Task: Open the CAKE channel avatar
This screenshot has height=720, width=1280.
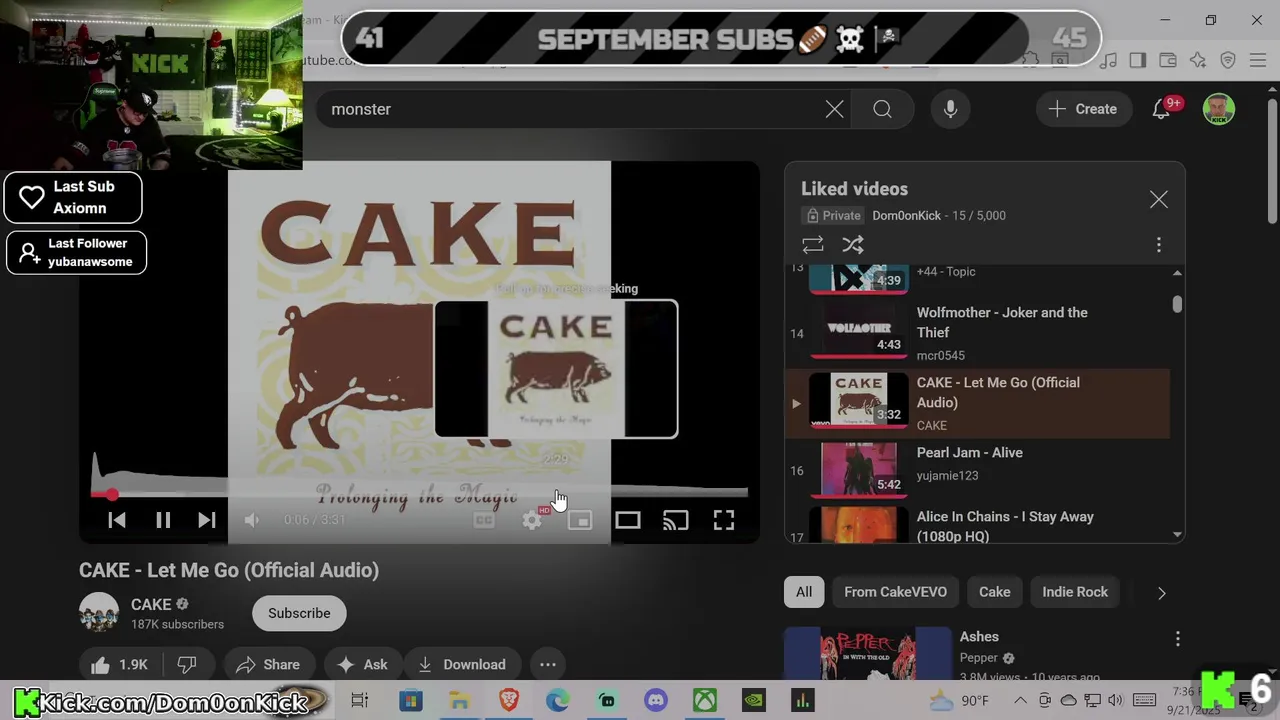Action: 99,613
